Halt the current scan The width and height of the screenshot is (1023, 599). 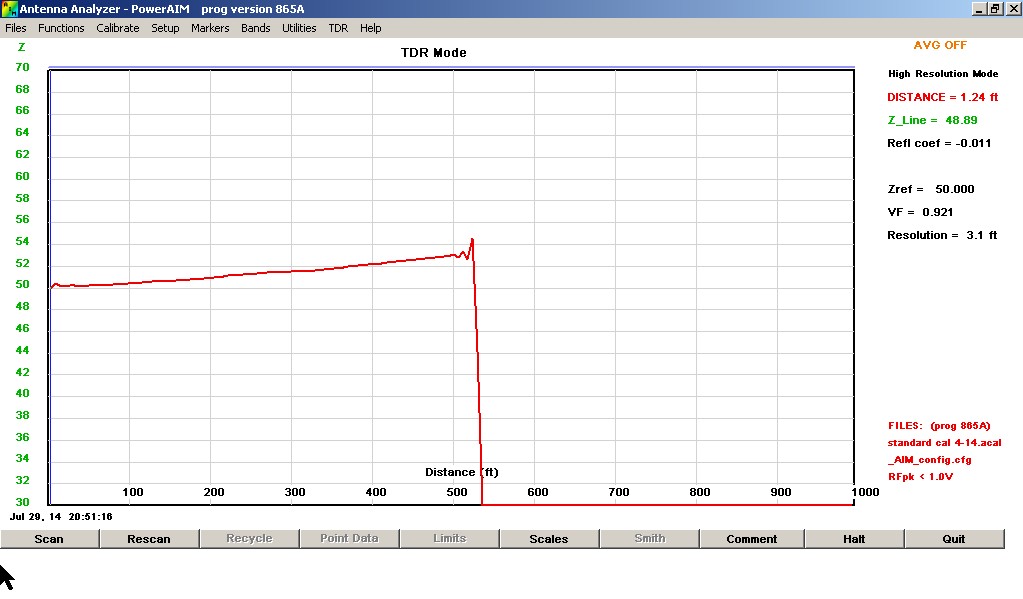coord(854,539)
